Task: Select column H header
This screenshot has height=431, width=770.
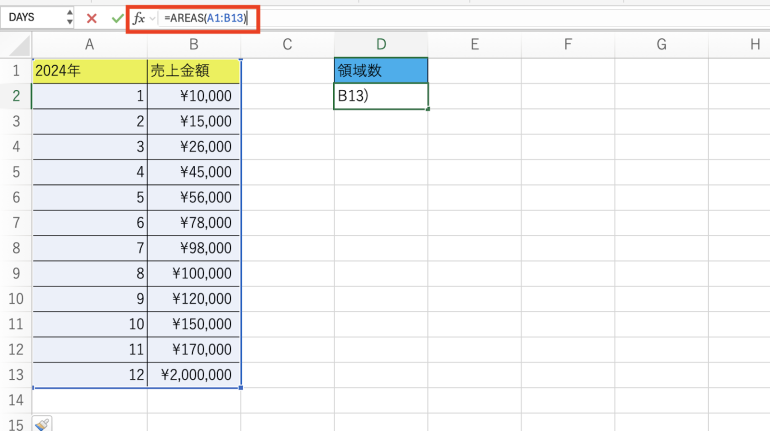Action: pyautogui.click(x=753, y=44)
